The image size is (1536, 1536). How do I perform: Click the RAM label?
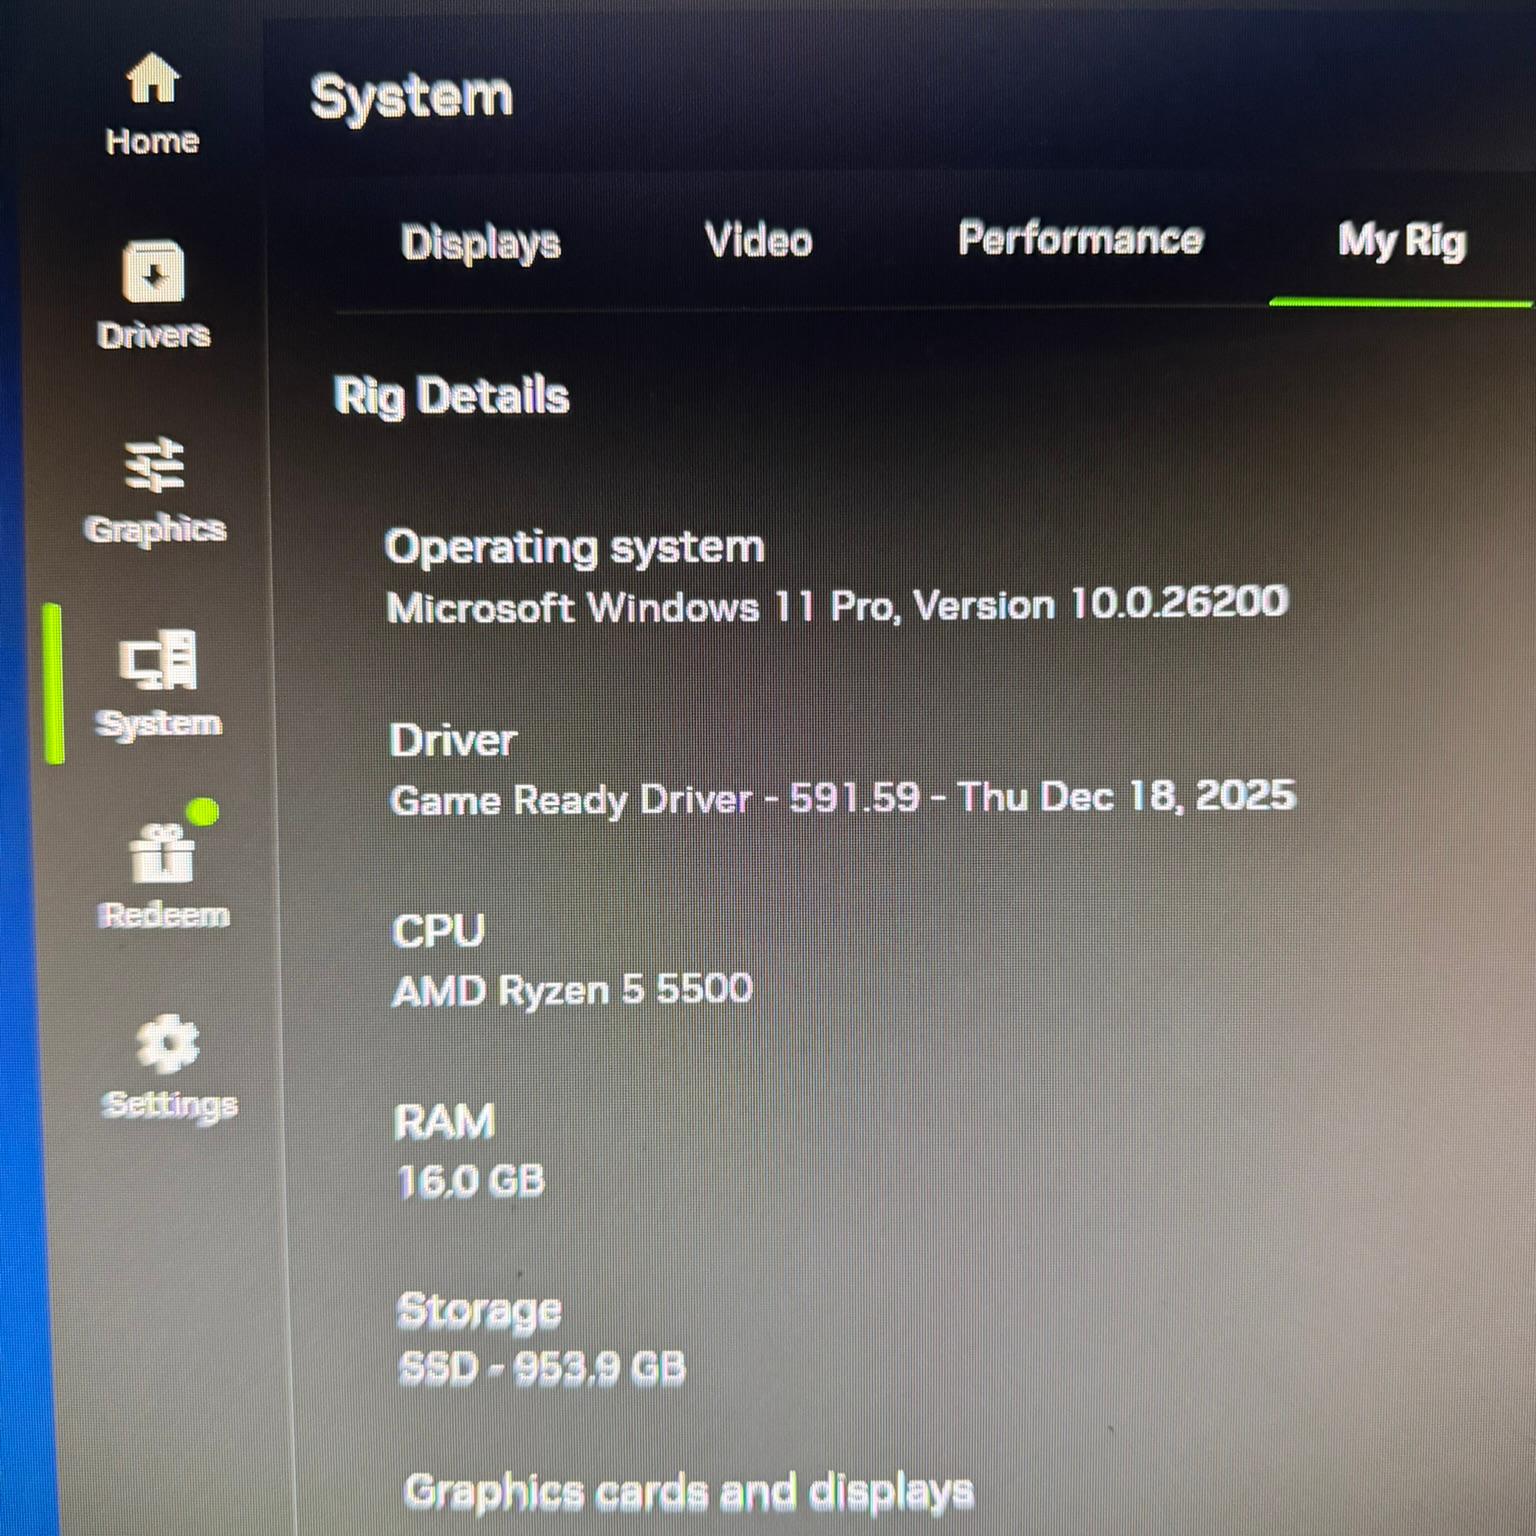(x=444, y=1121)
